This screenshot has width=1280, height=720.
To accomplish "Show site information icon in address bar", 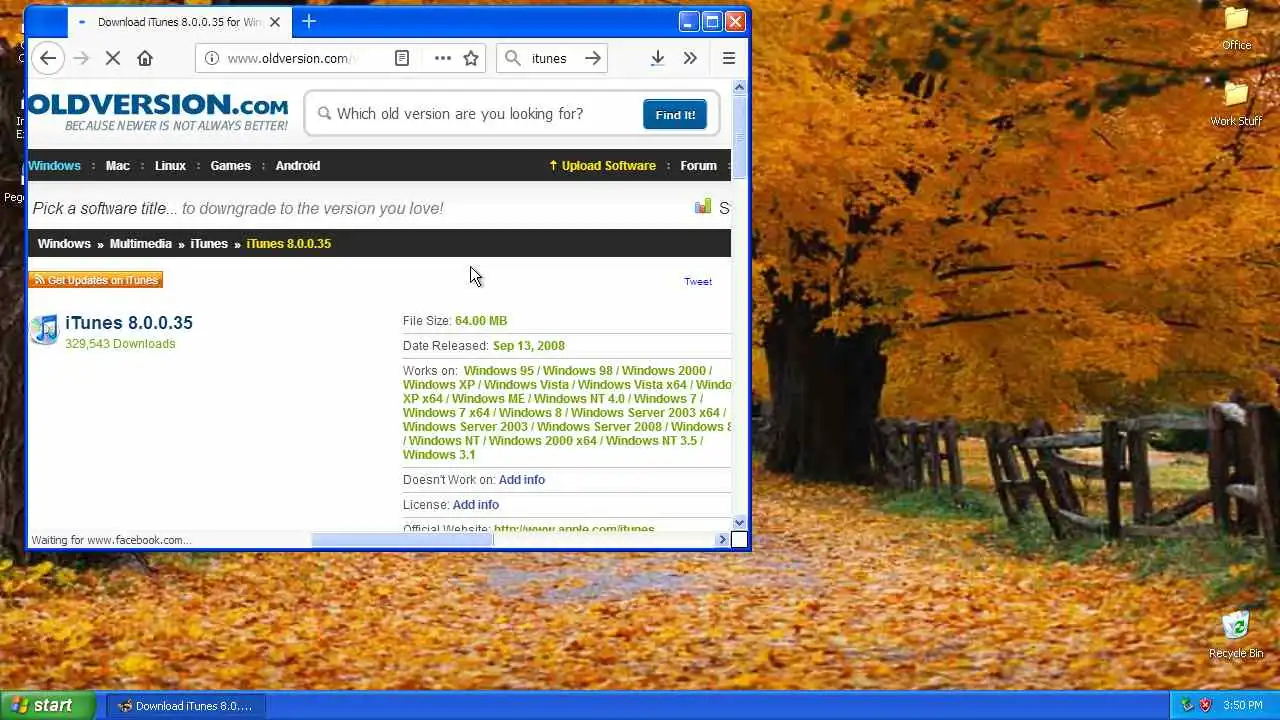I will point(212,58).
